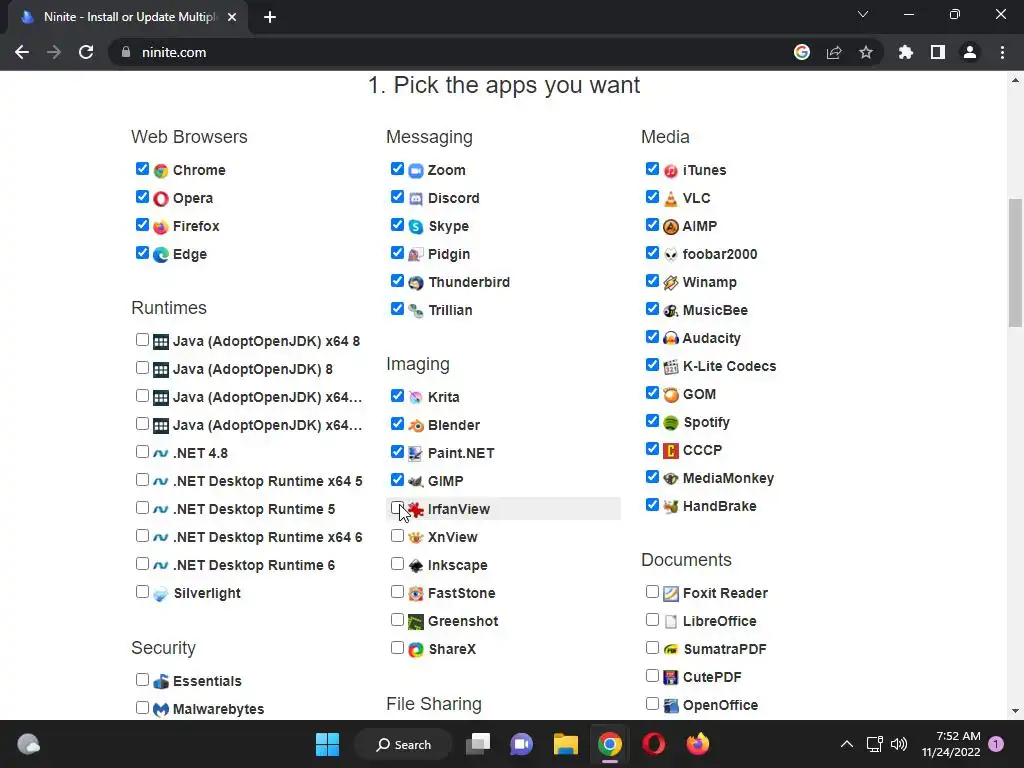Open the volume control in system tray
This screenshot has height=768, width=1024.
899,744
